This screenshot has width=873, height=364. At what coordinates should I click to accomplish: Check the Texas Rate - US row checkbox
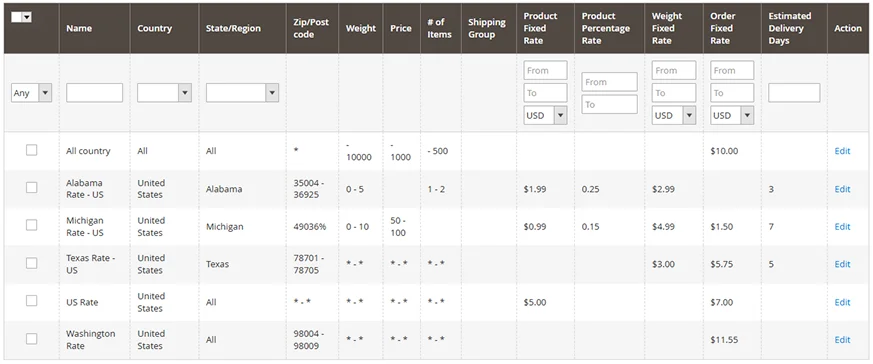(x=32, y=263)
